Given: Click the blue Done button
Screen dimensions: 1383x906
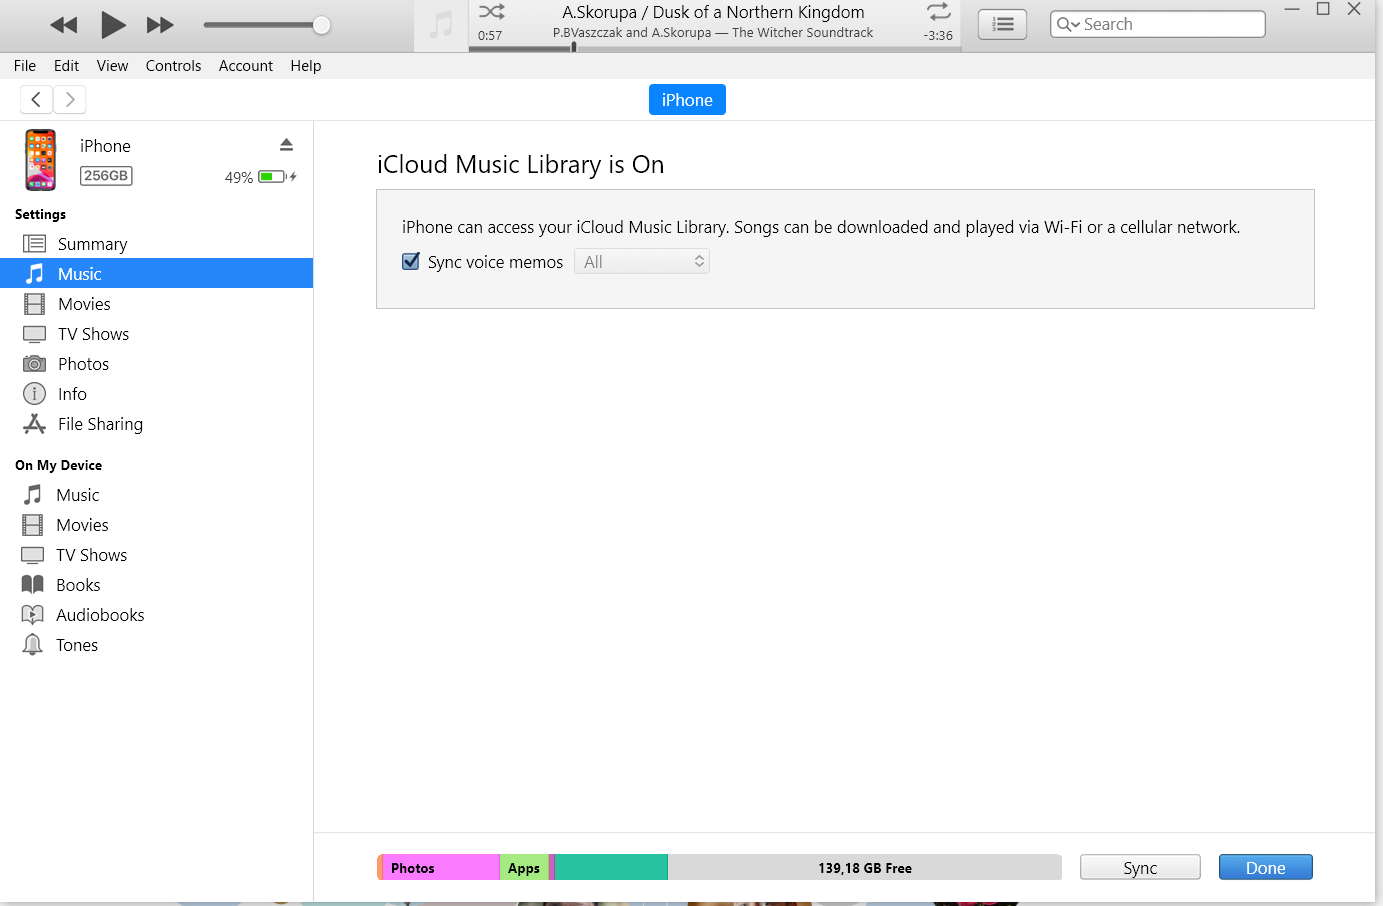Looking at the screenshot, I should (x=1265, y=868).
